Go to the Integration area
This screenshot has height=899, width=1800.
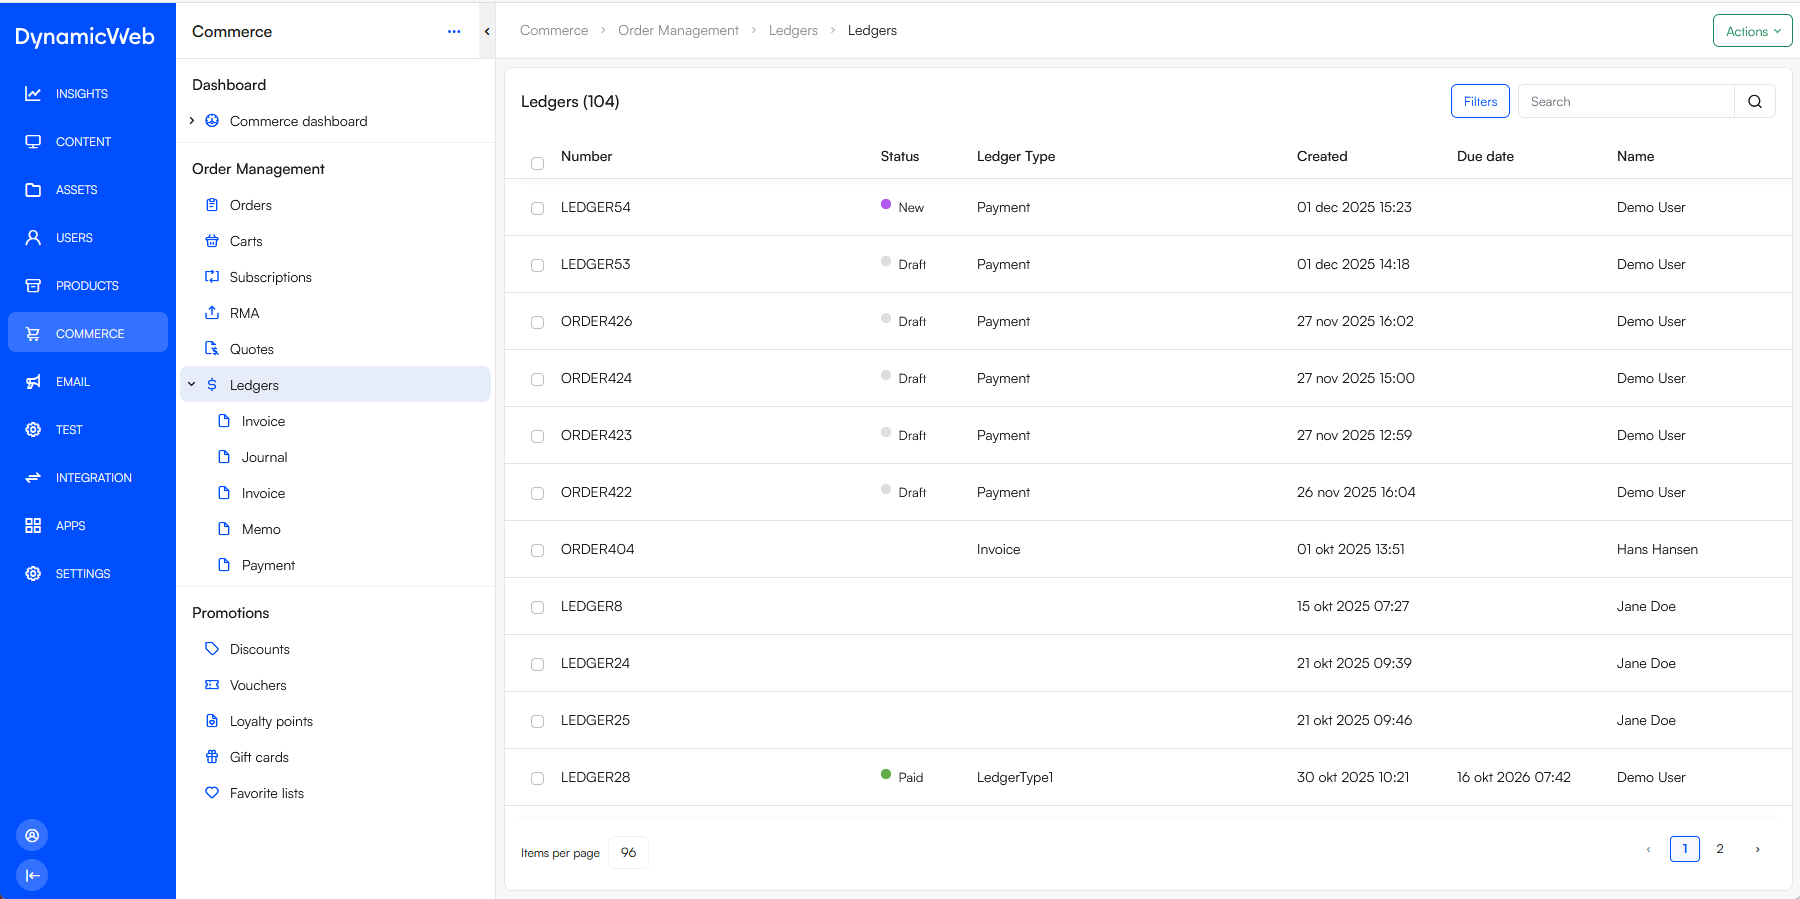point(93,478)
